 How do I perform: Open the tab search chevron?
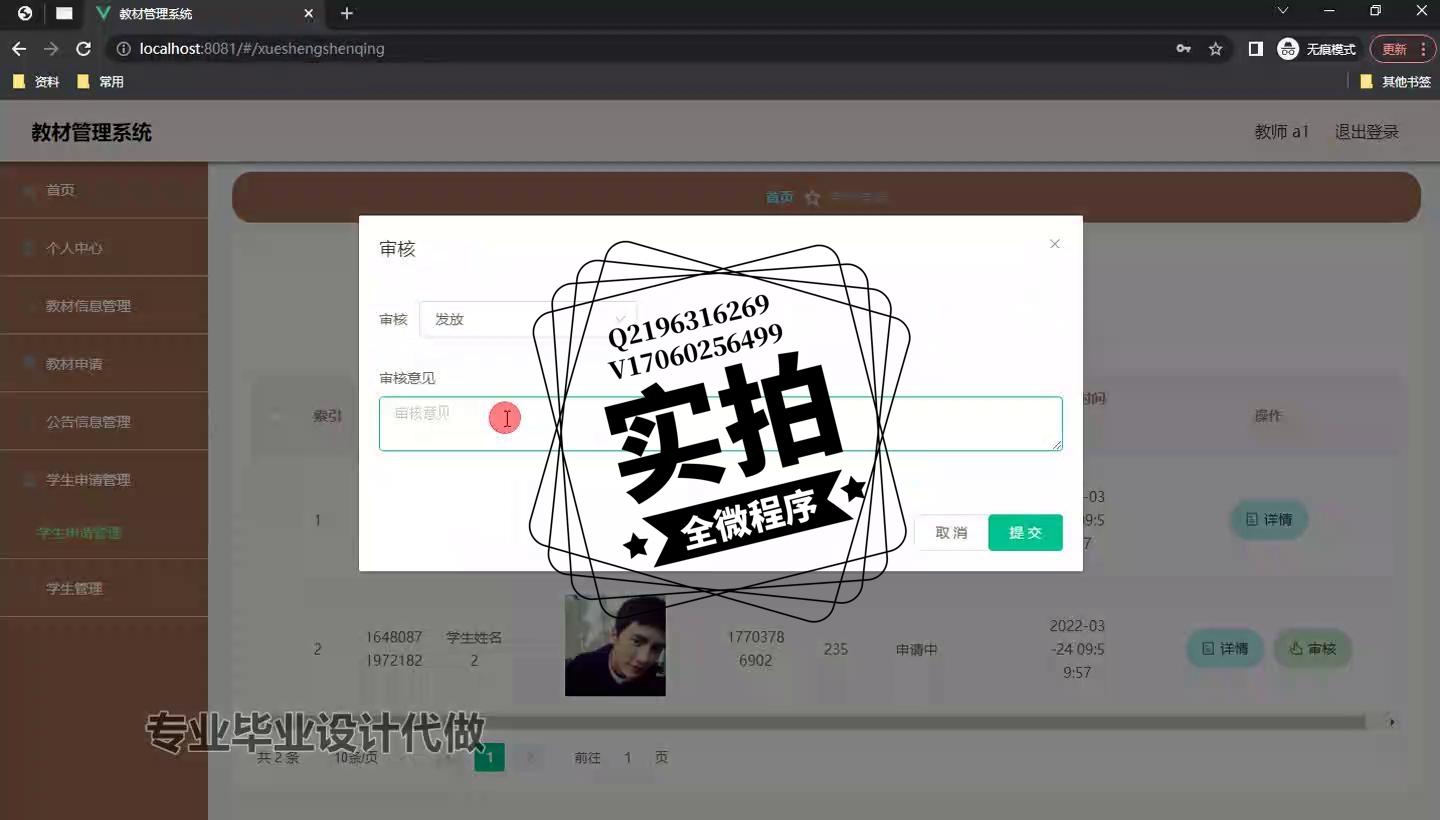pos(1283,11)
